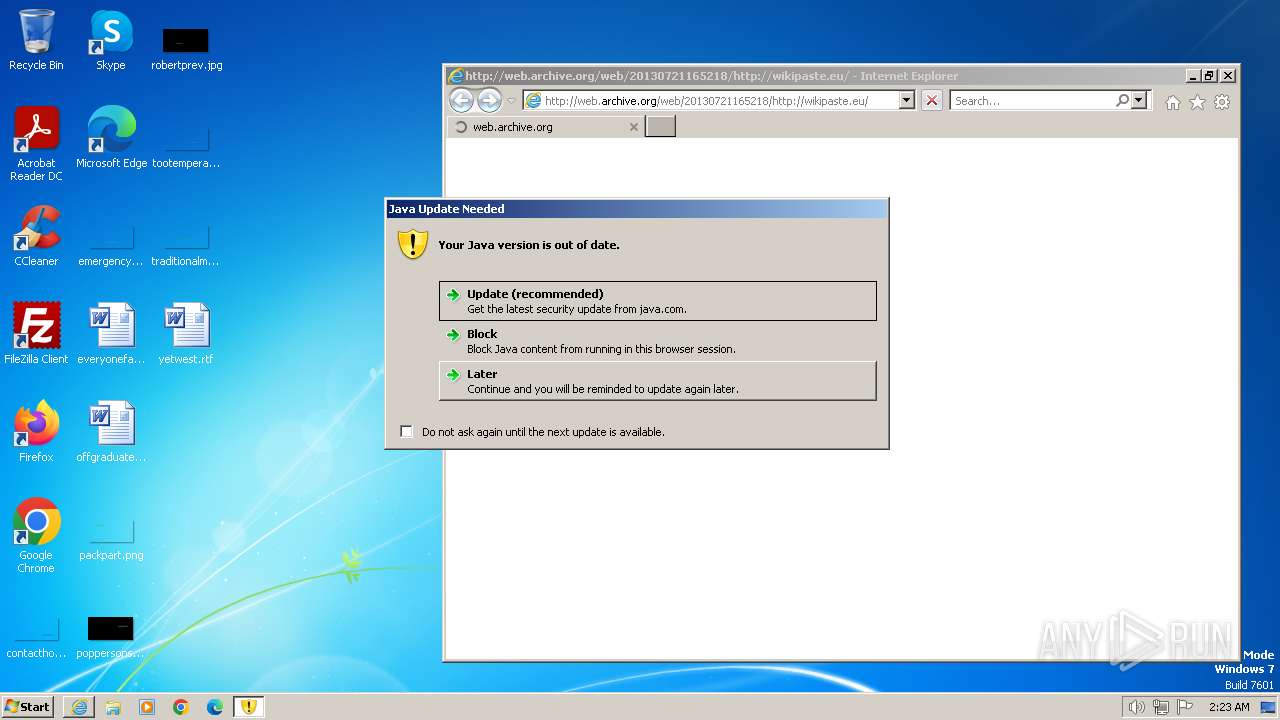Screen dimensions: 1280x720
Task: Open a new blank tab
Action: pyautogui.click(x=660, y=126)
